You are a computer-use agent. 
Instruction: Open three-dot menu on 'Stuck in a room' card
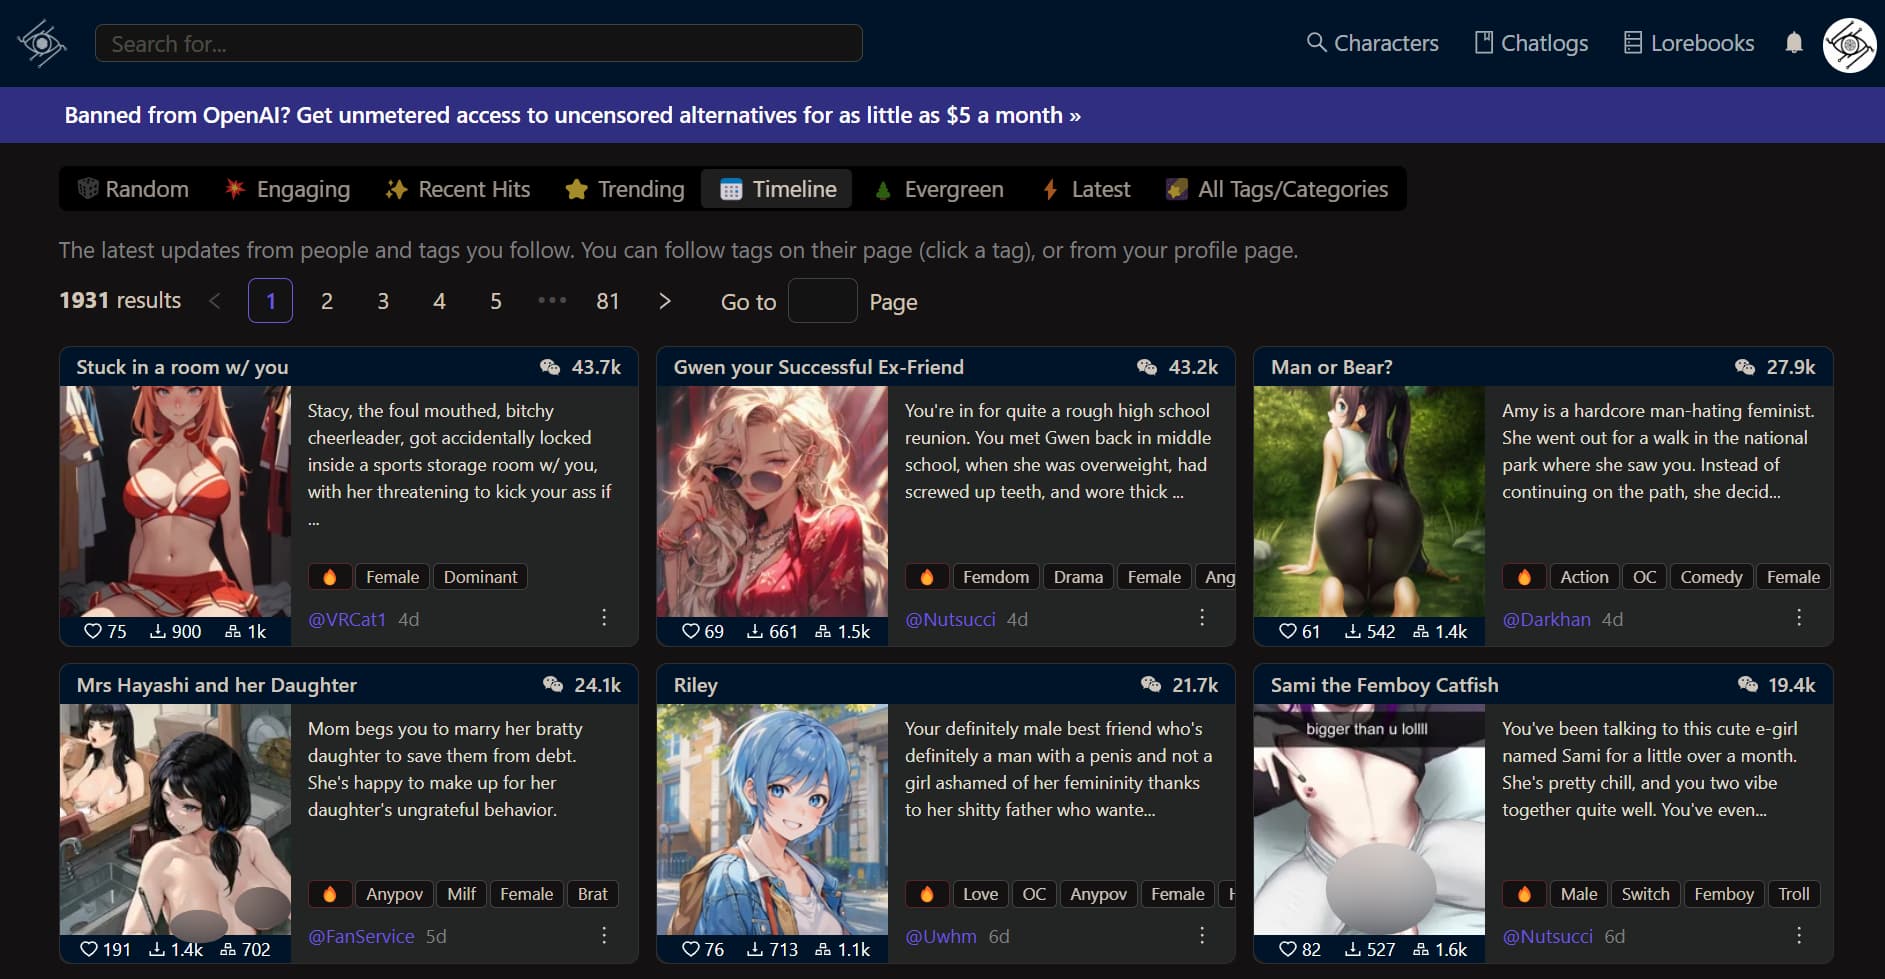(604, 617)
